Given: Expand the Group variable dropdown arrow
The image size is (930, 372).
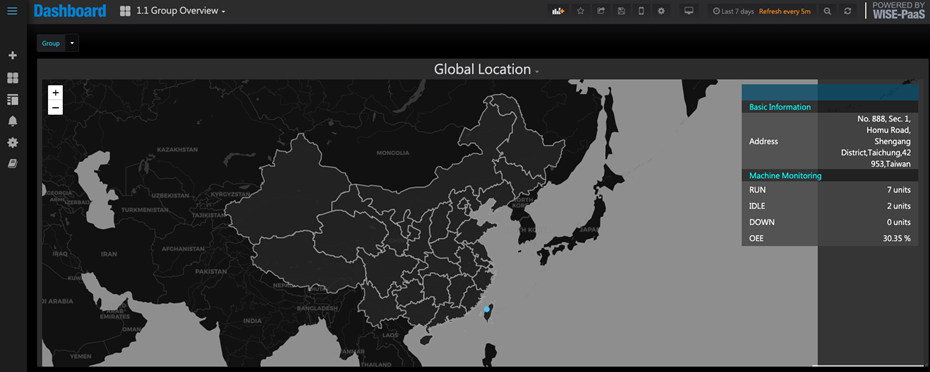Looking at the screenshot, I should (x=72, y=43).
